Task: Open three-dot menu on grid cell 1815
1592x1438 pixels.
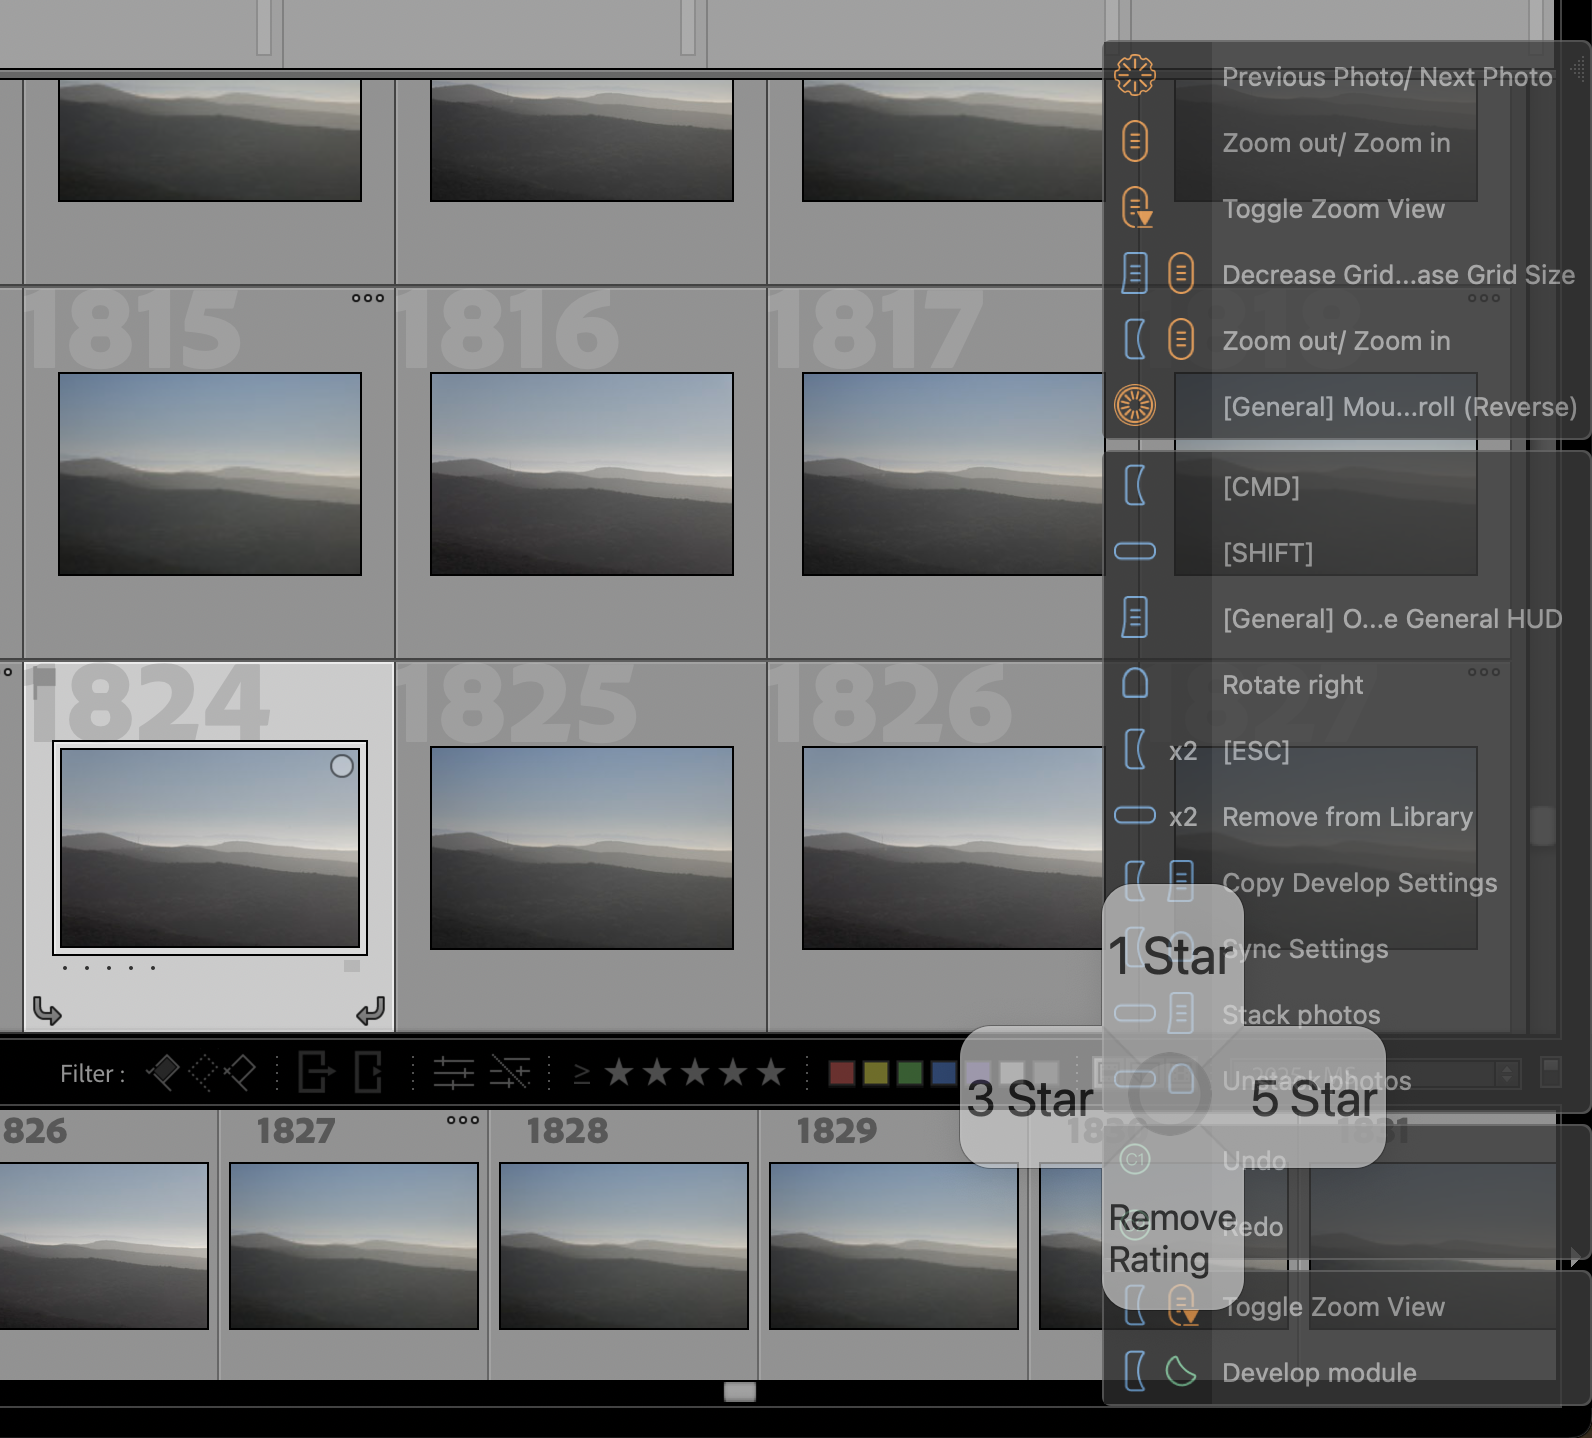Action: [367, 298]
